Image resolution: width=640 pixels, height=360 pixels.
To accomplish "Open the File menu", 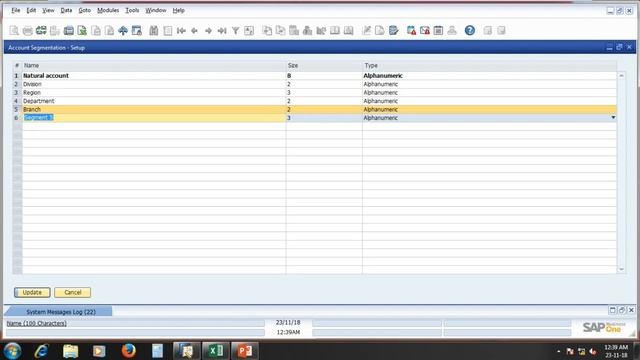I will [16, 10].
